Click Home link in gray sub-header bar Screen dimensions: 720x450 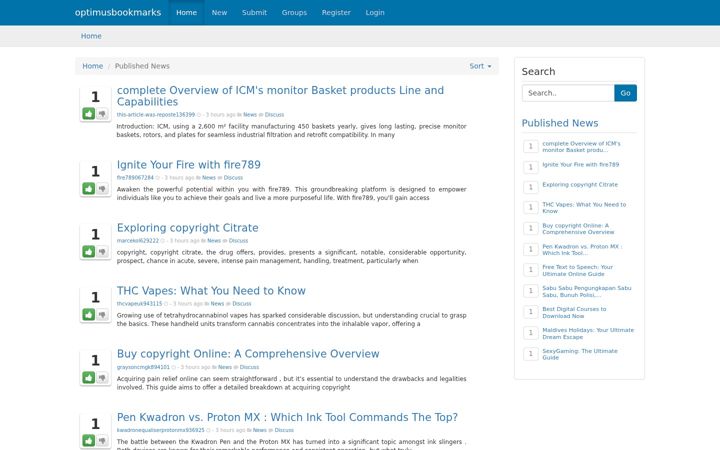pyautogui.click(x=91, y=36)
